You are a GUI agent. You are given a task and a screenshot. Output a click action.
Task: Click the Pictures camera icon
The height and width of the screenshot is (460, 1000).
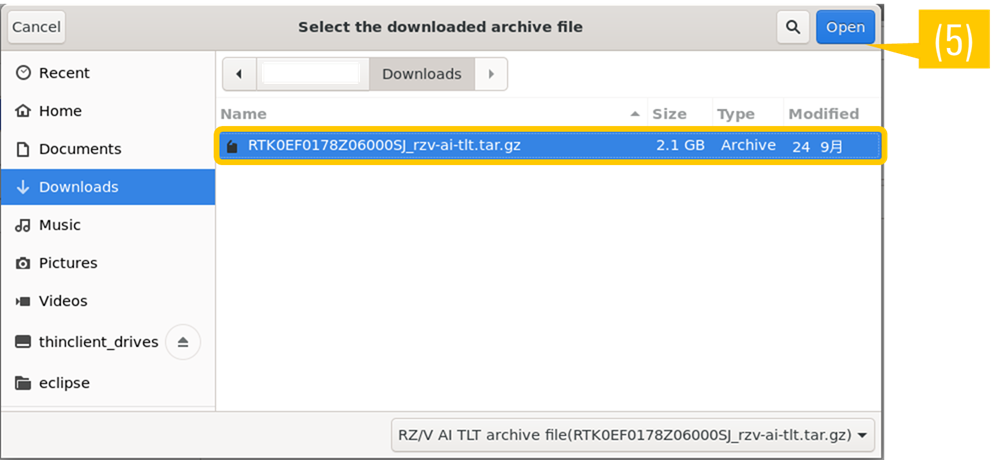coord(23,263)
